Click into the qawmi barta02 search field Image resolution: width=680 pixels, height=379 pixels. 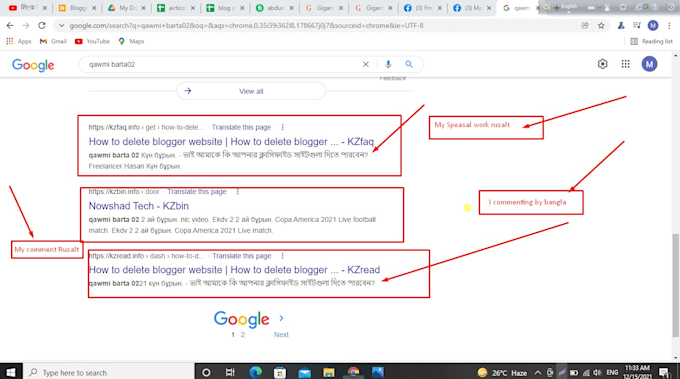point(221,64)
